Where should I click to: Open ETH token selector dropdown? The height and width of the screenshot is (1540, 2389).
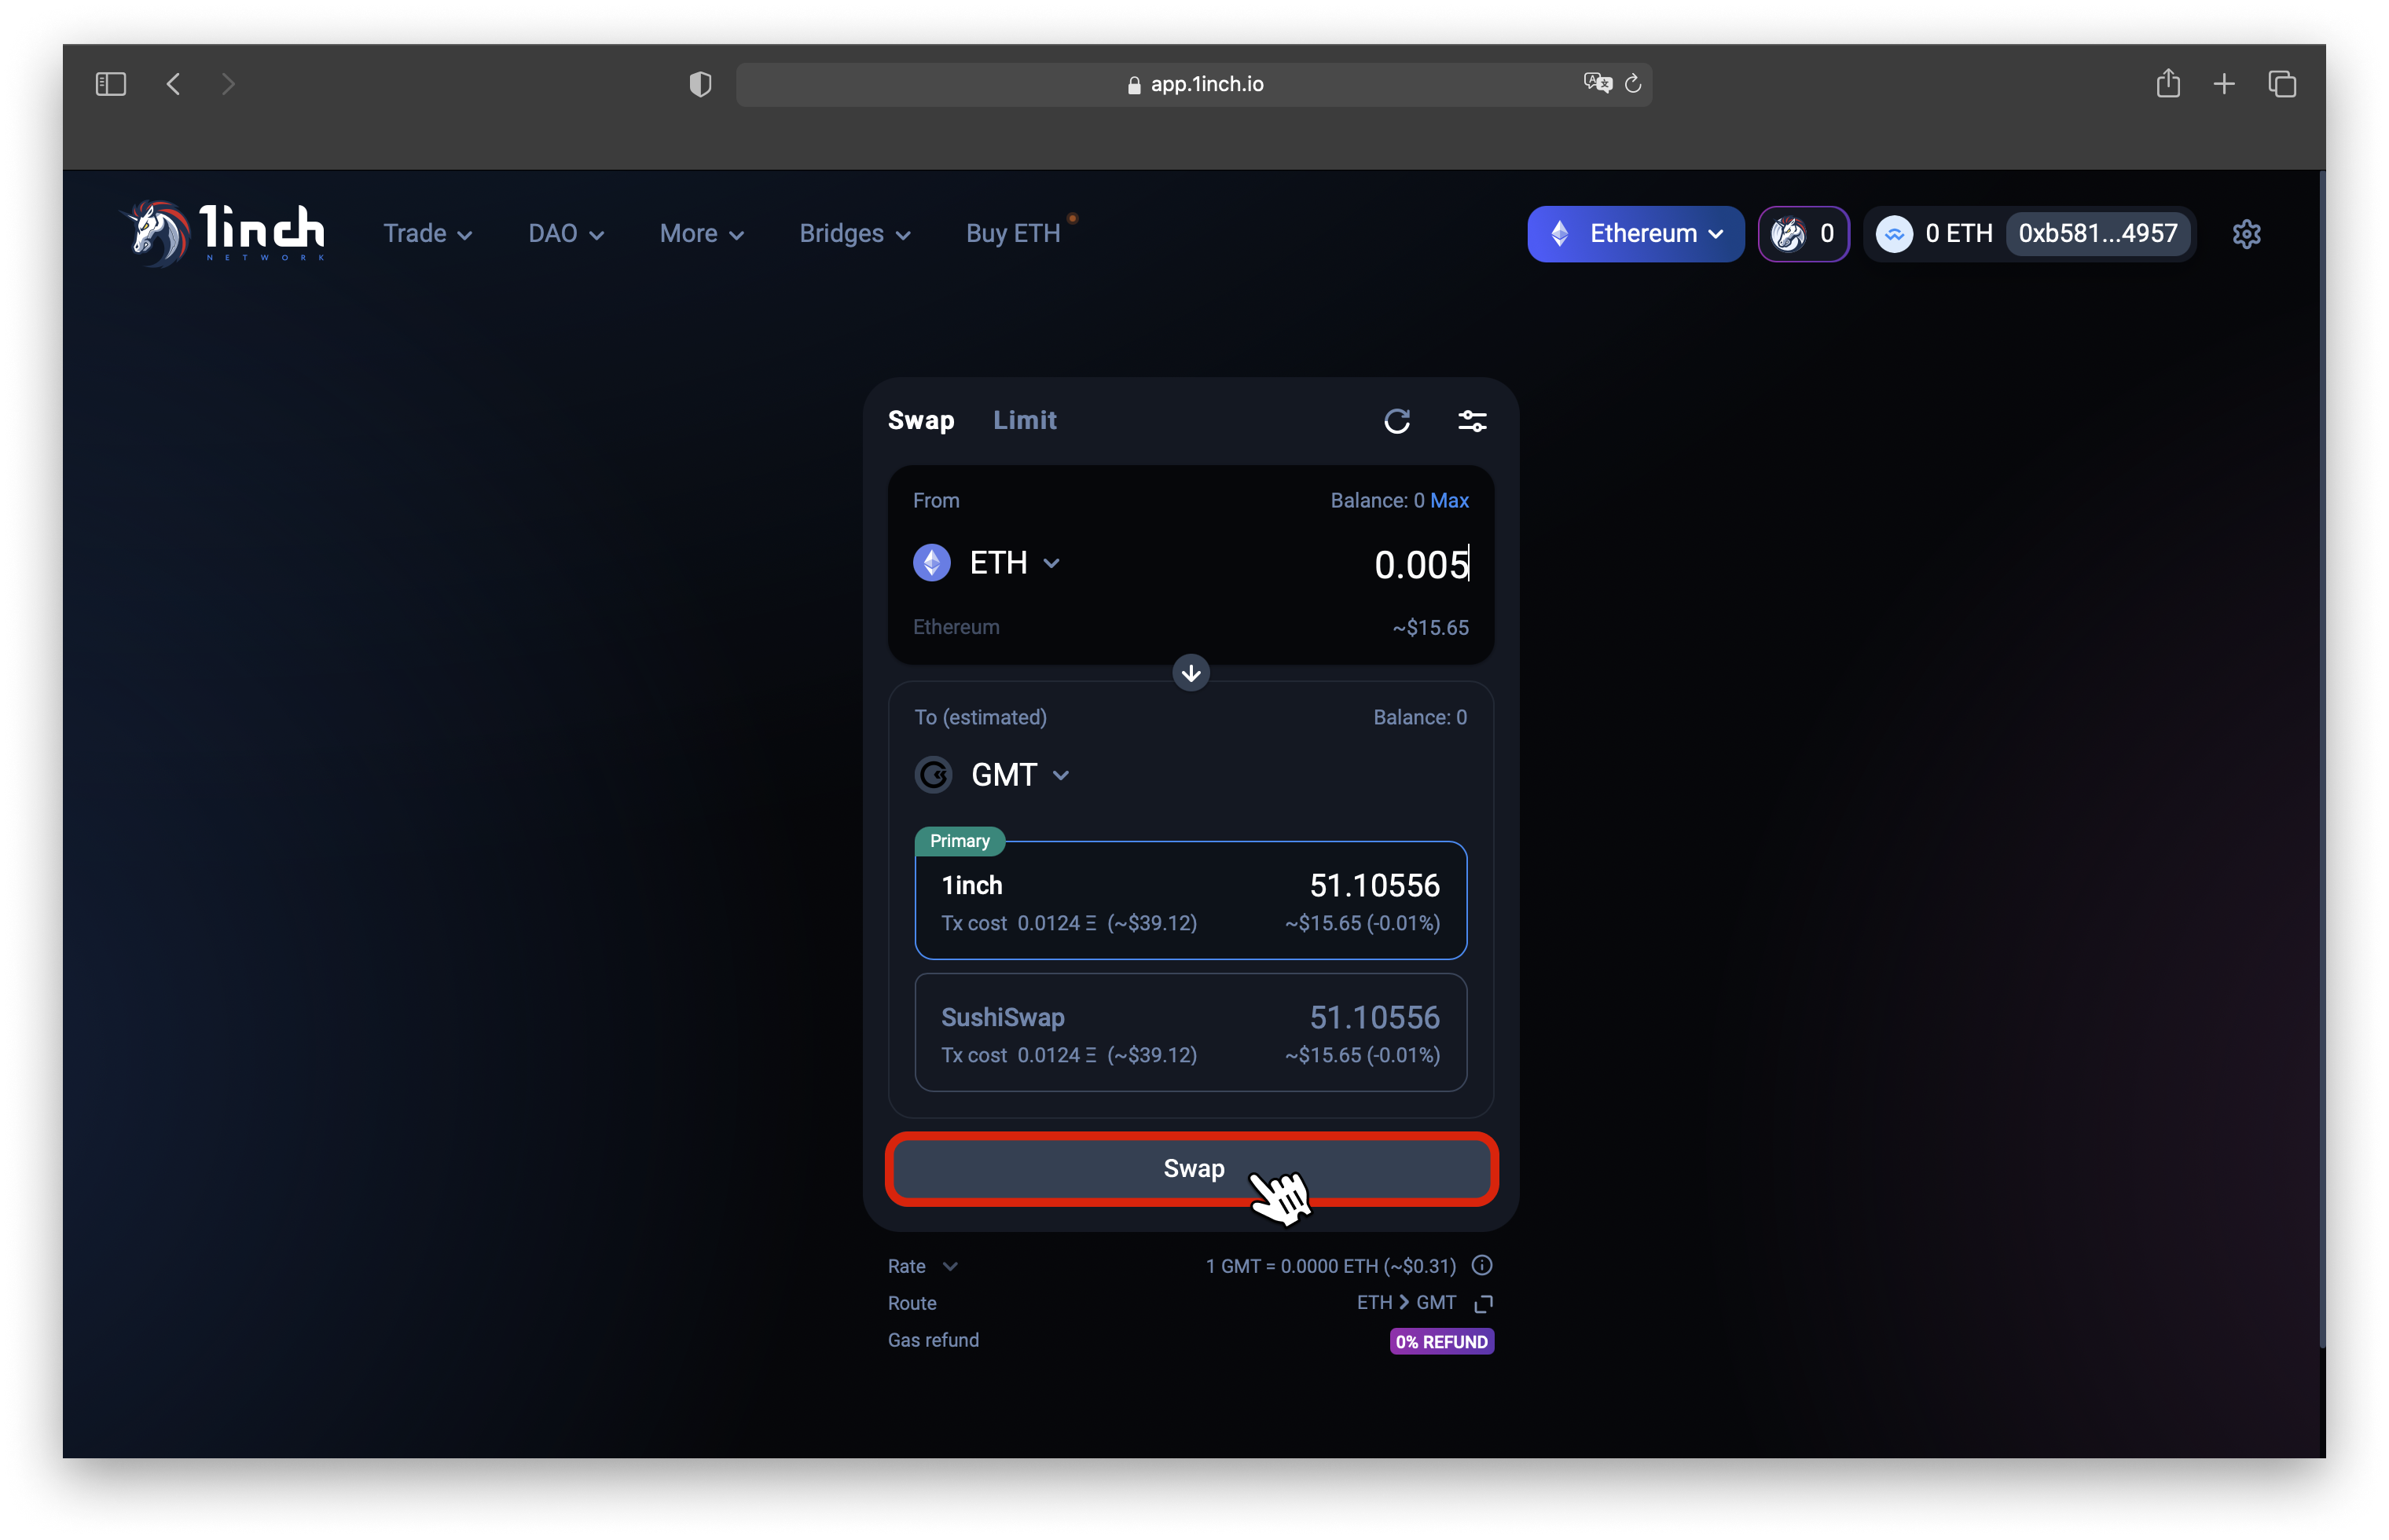click(x=1014, y=563)
